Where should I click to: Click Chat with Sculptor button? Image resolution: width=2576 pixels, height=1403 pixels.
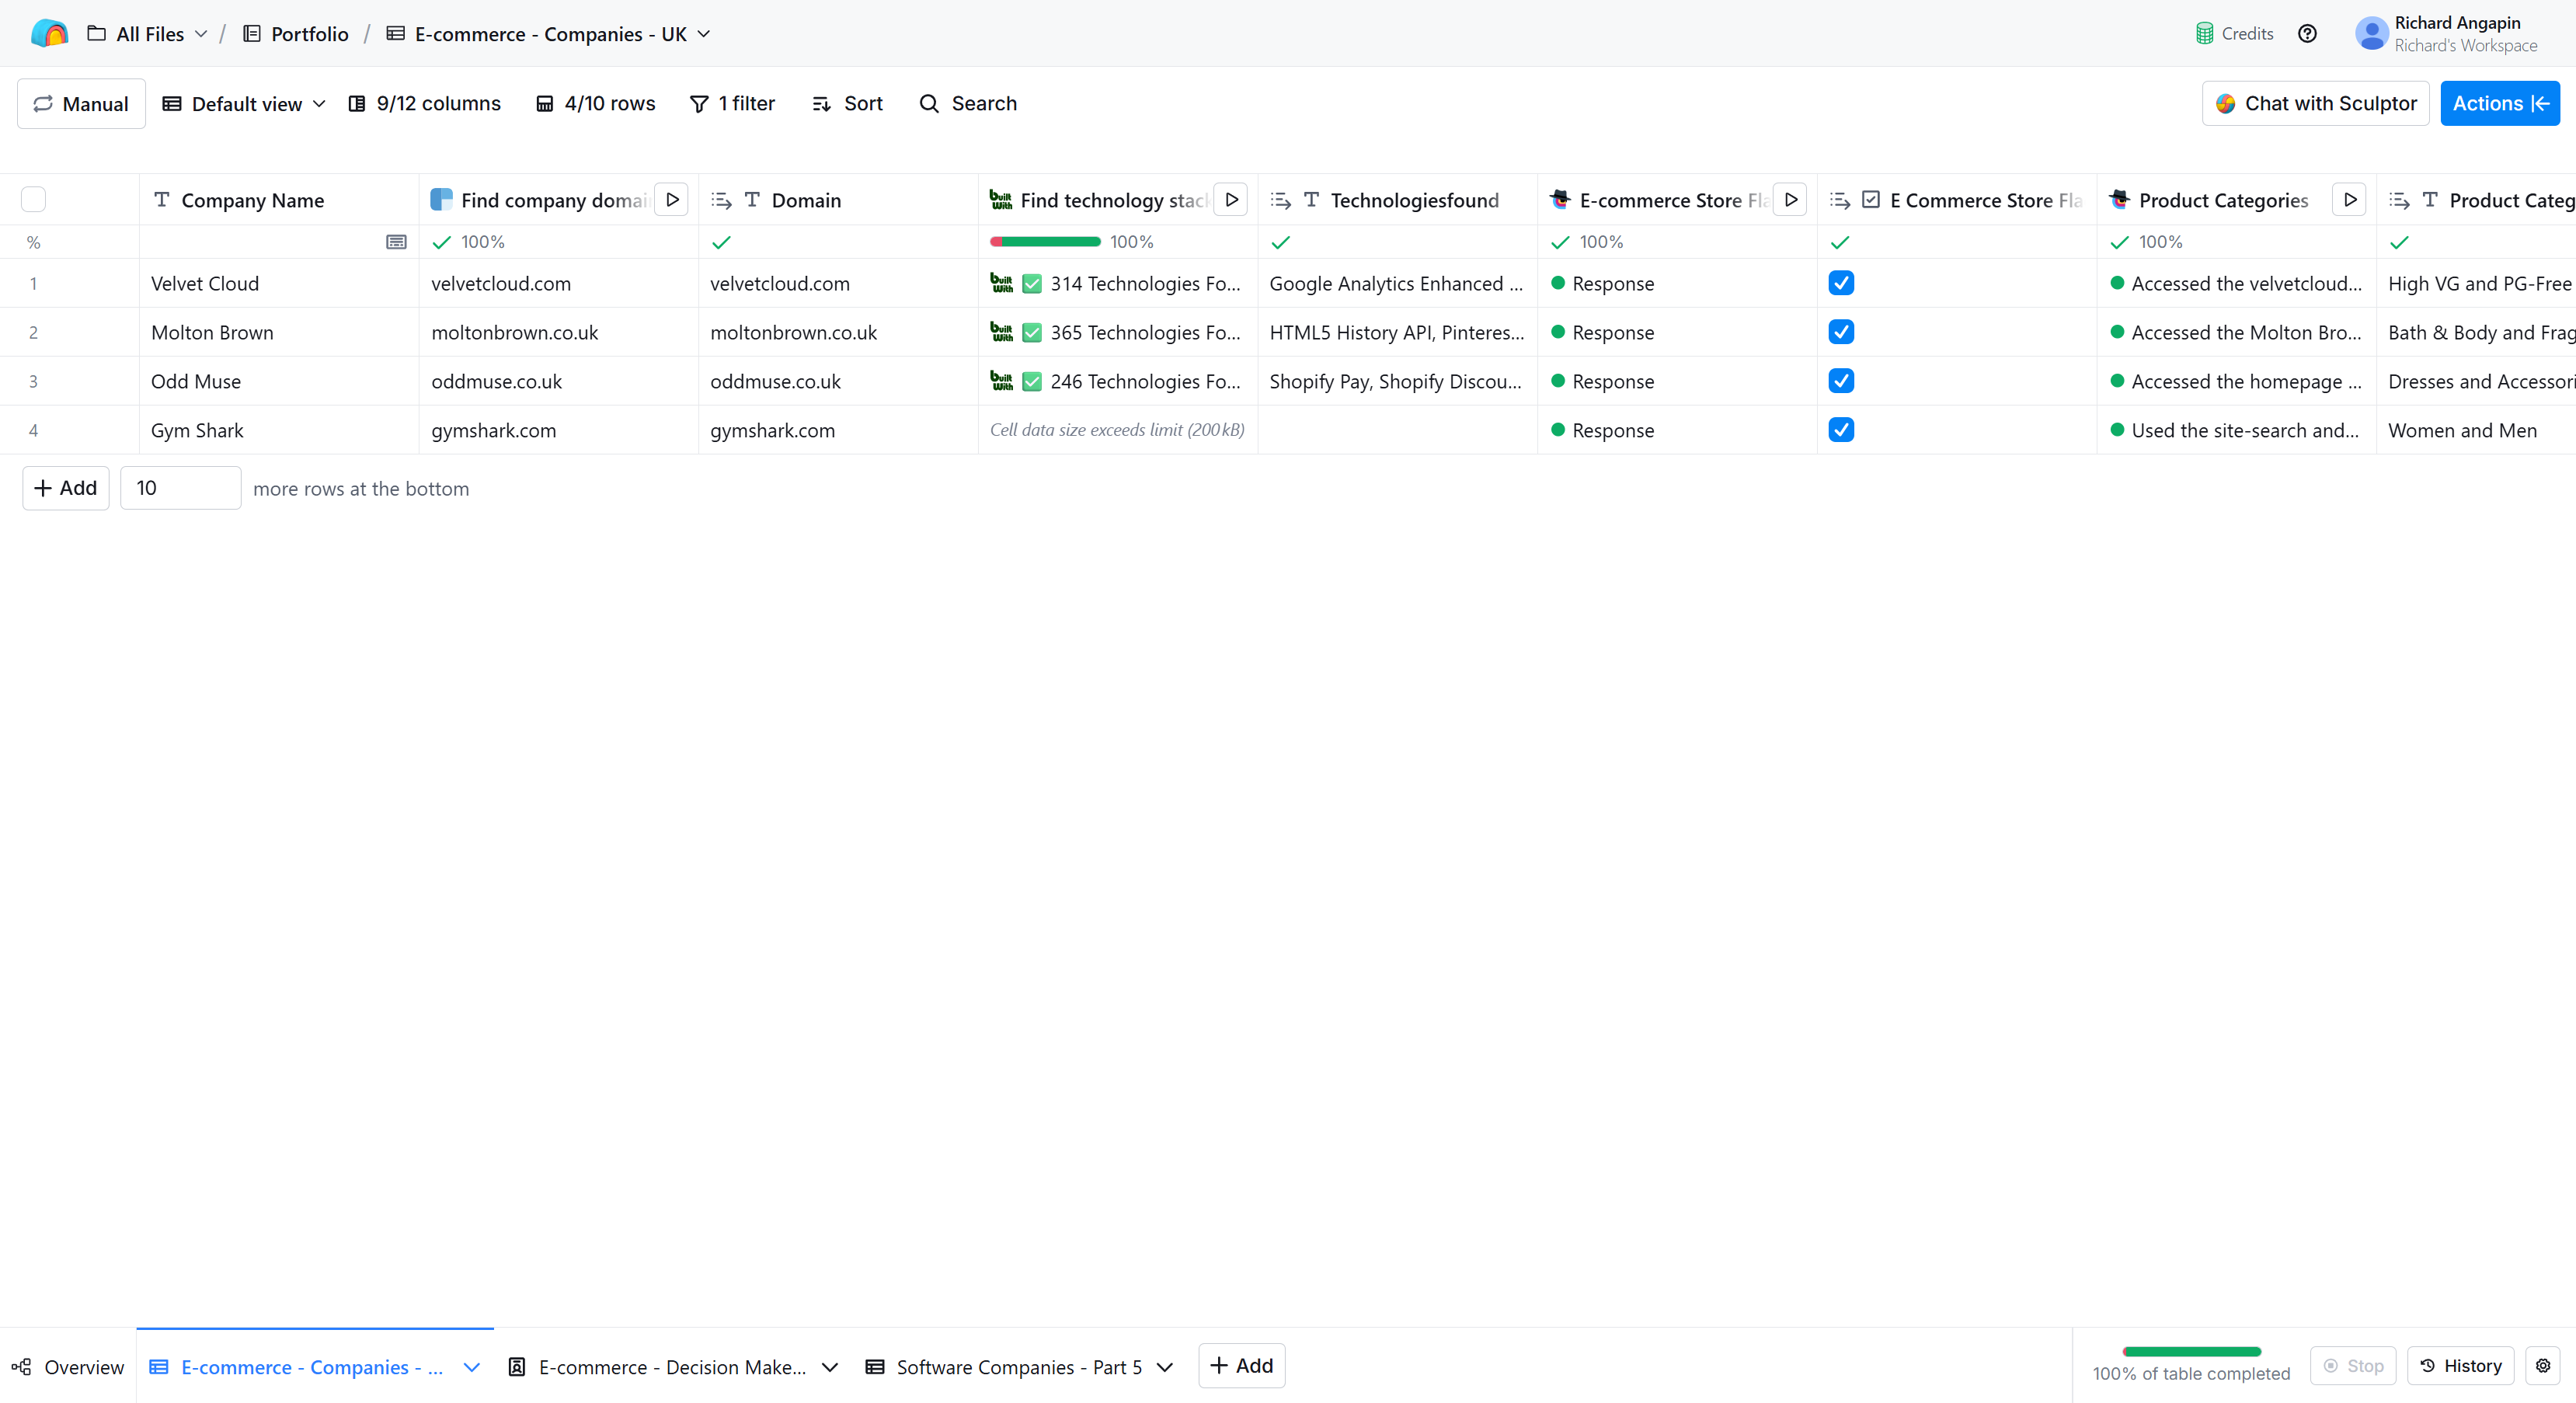pyautogui.click(x=2315, y=104)
